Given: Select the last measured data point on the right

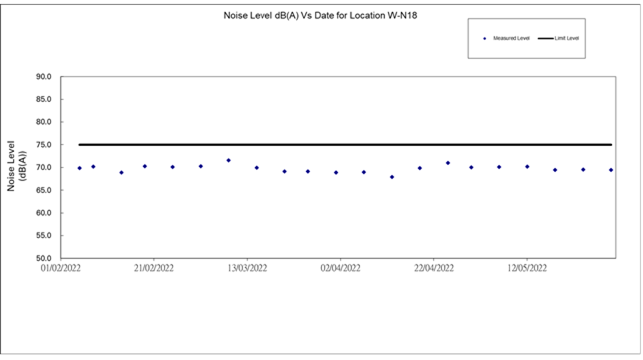Looking at the screenshot, I should click(x=611, y=170).
